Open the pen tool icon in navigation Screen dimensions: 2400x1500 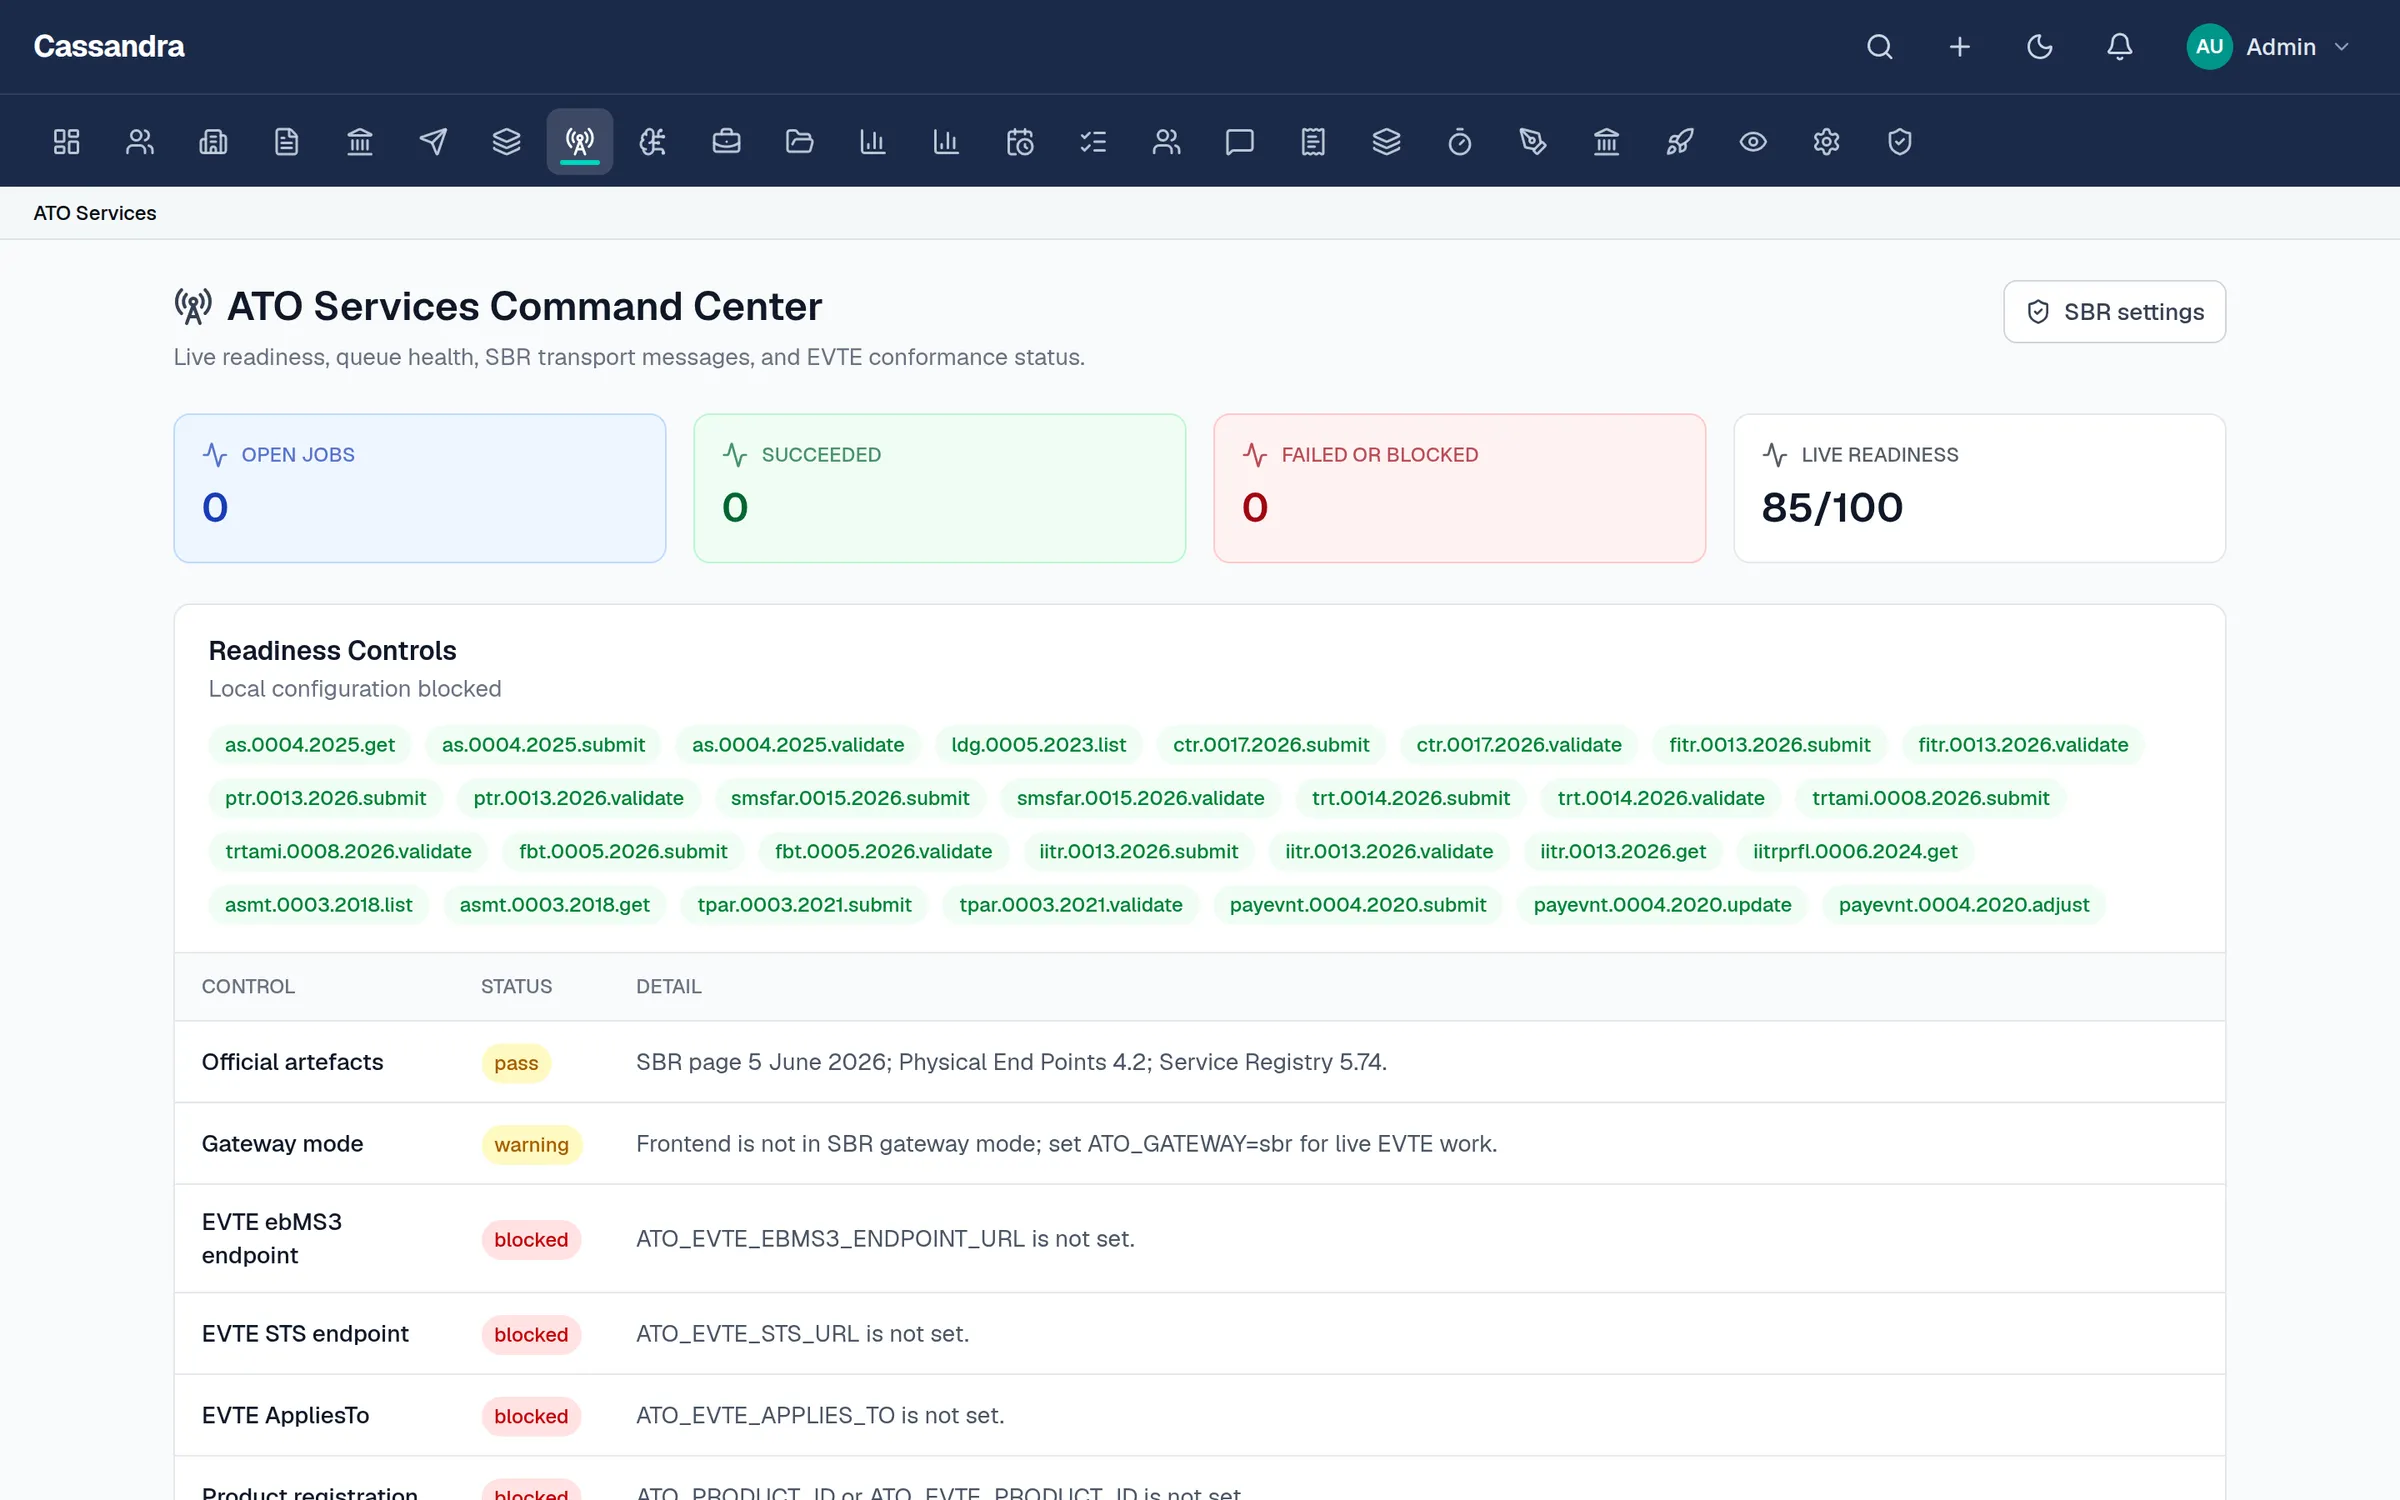pyautogui.click(x=1533, y=142)
